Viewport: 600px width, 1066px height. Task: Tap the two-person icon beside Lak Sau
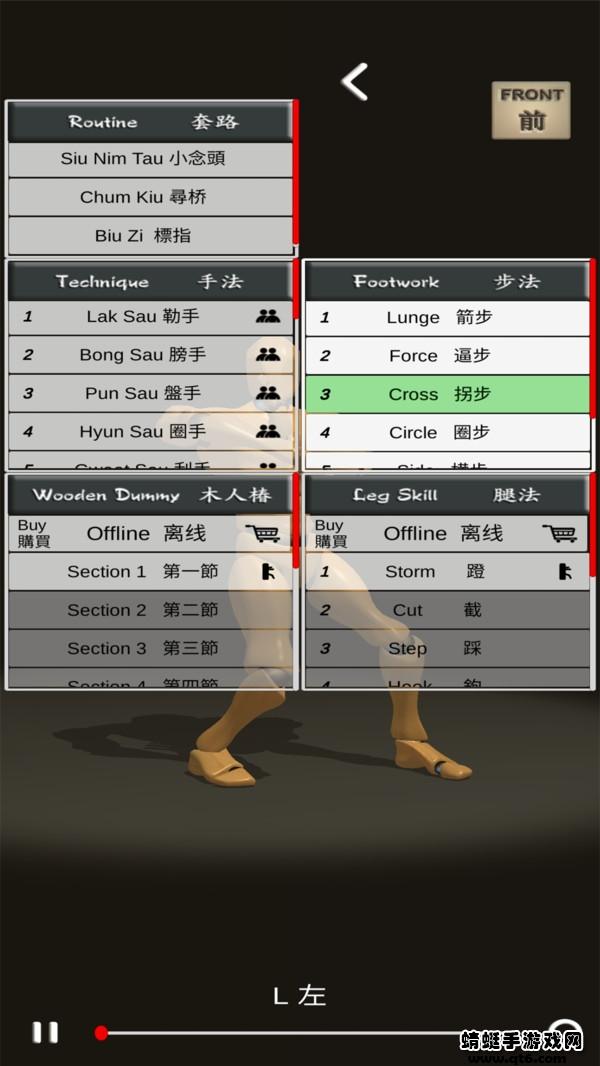click(268, 316)
